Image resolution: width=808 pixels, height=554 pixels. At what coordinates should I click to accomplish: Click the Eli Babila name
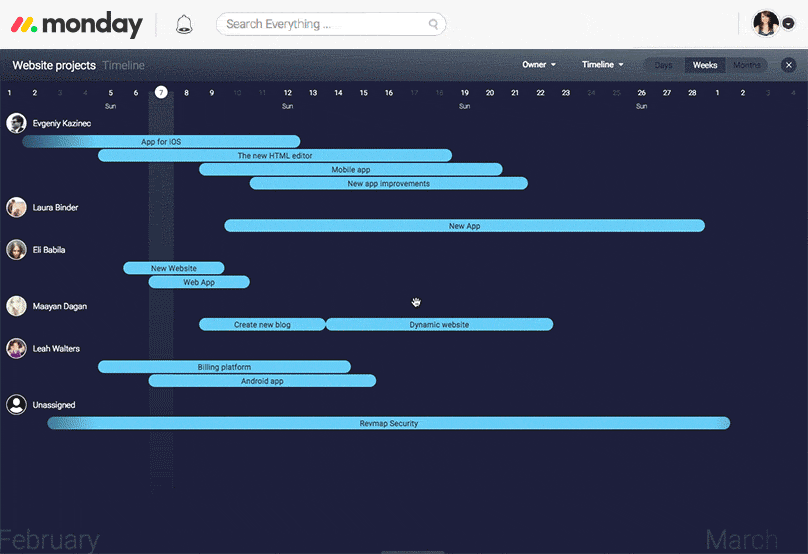(x=49, y=249)
